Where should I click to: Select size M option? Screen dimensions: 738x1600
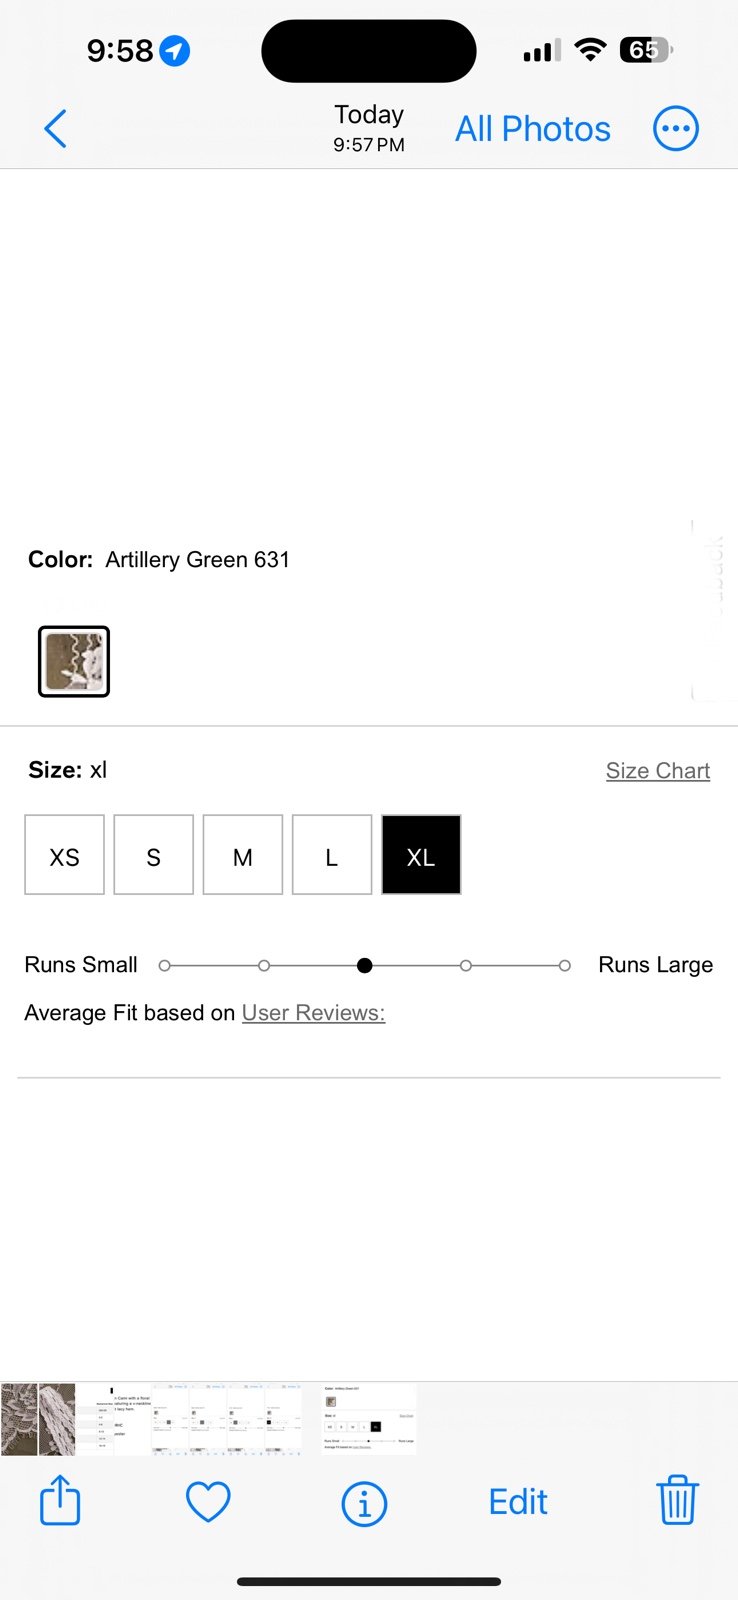point(243,855)
